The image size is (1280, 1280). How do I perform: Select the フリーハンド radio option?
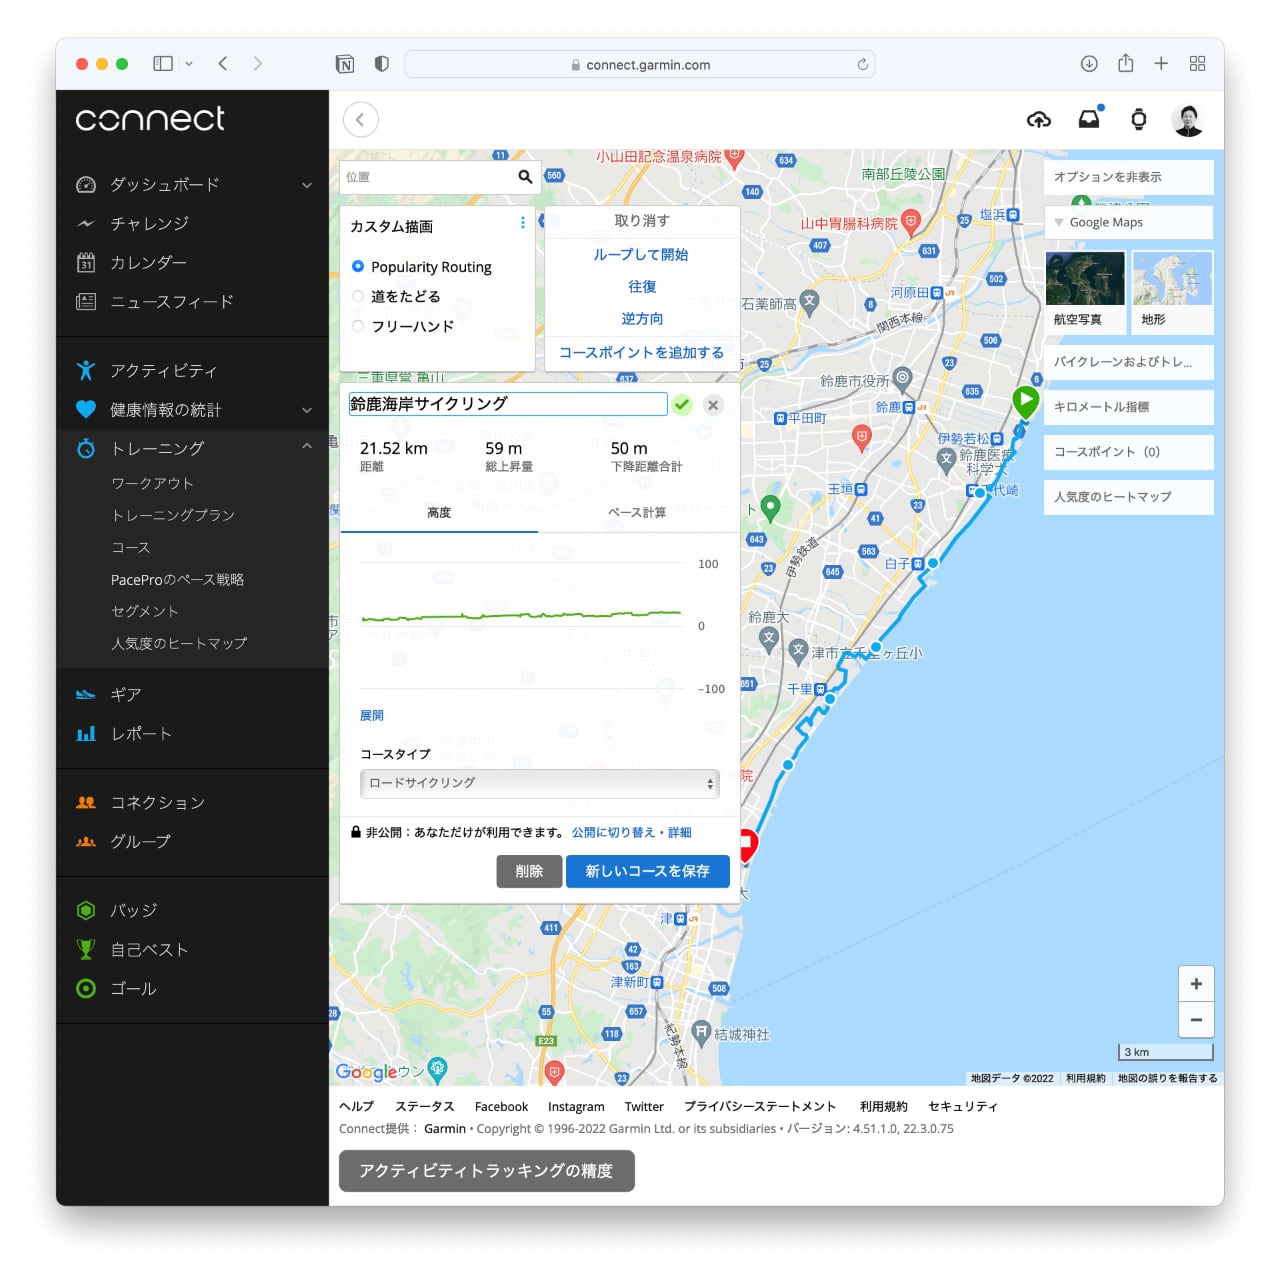(x=358, y=326)
